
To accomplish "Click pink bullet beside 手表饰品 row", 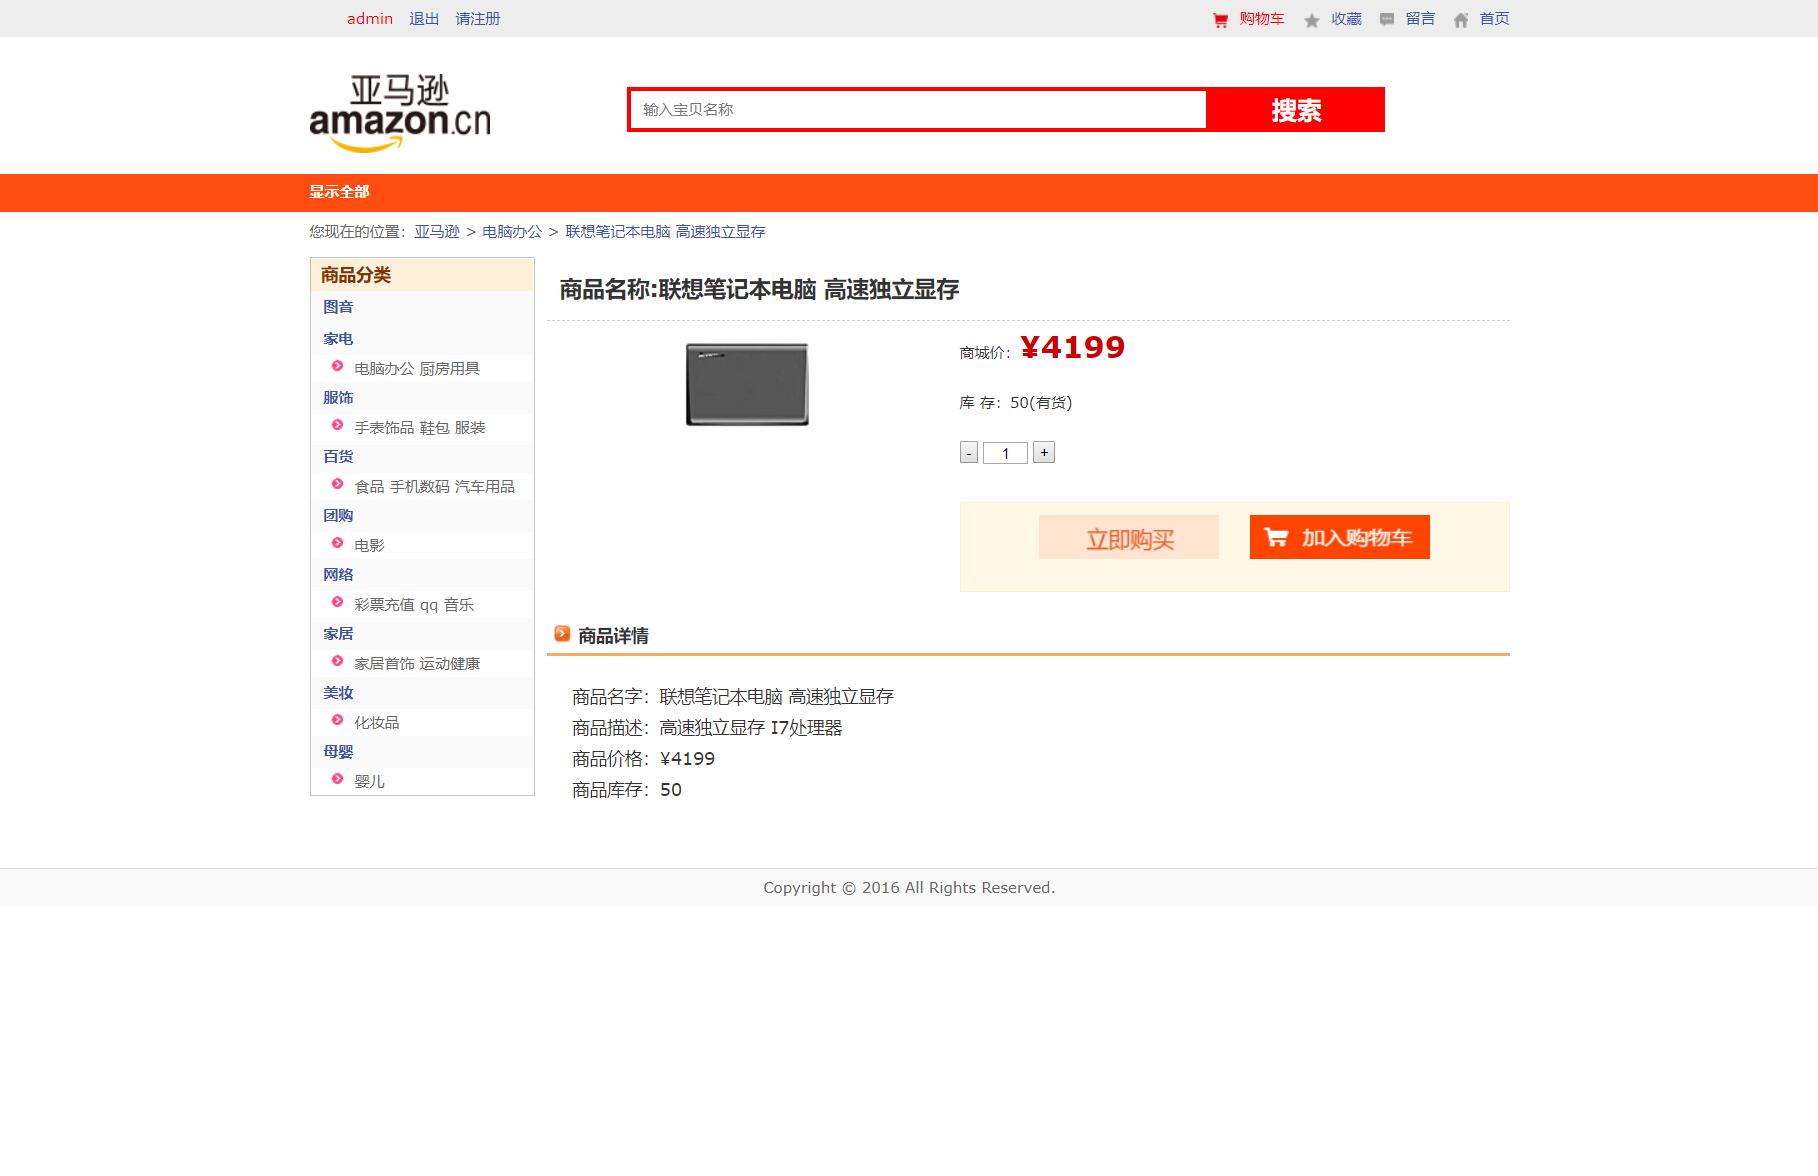I will pos(338,425).
